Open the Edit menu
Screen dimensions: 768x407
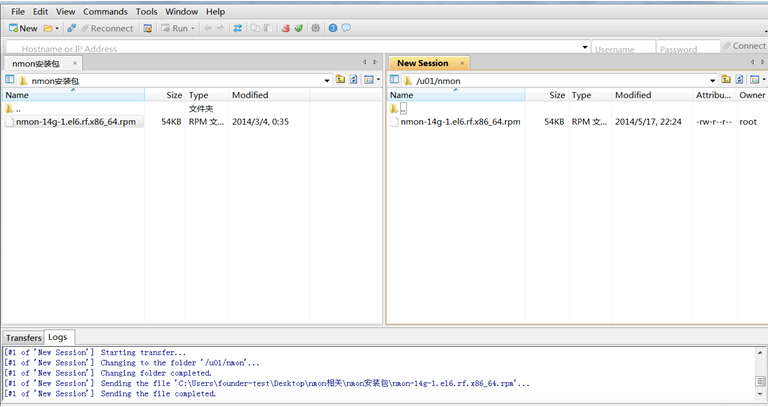(41, 12)
